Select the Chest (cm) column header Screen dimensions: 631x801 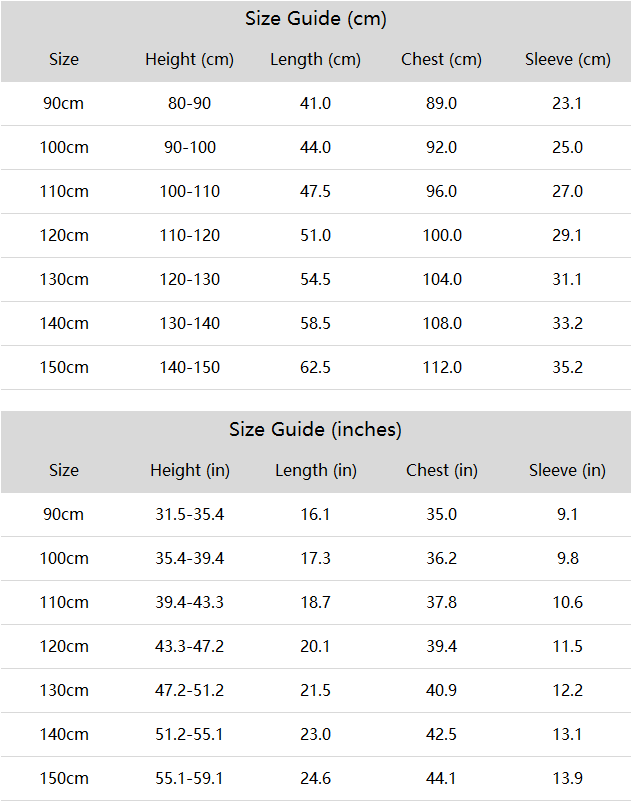pyautogui.click(x=441, y=60)
